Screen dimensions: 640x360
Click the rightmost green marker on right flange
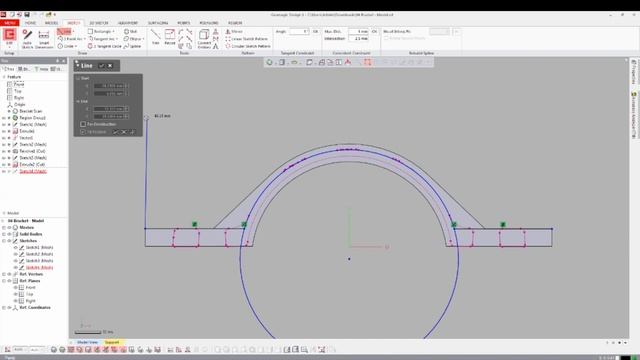click(x=503, y=224)
